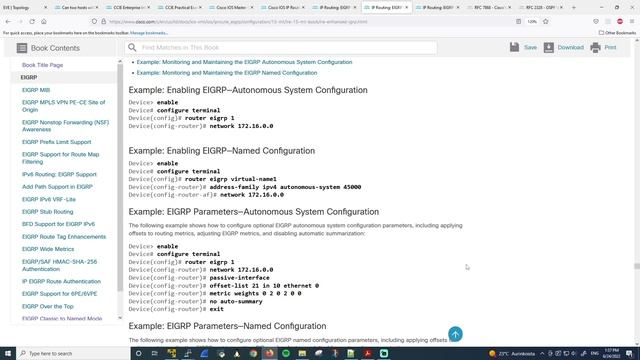Open EIGRP Support for 6PE/6VPE link
The height and width of the screenshot is (360, 640).
coord(60,293)
